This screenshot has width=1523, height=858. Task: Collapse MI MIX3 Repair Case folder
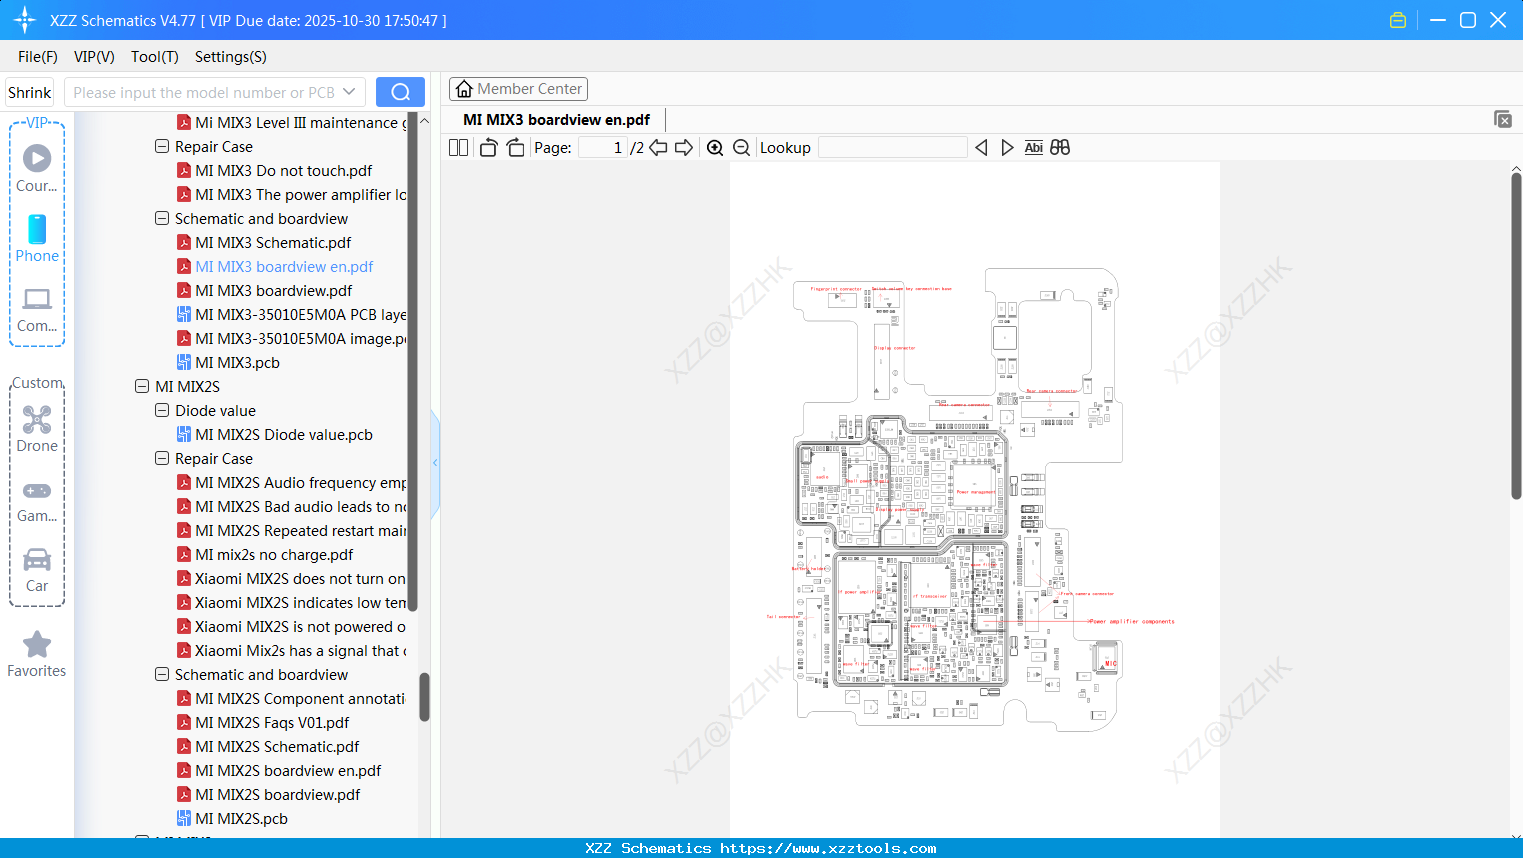point(162,146)
